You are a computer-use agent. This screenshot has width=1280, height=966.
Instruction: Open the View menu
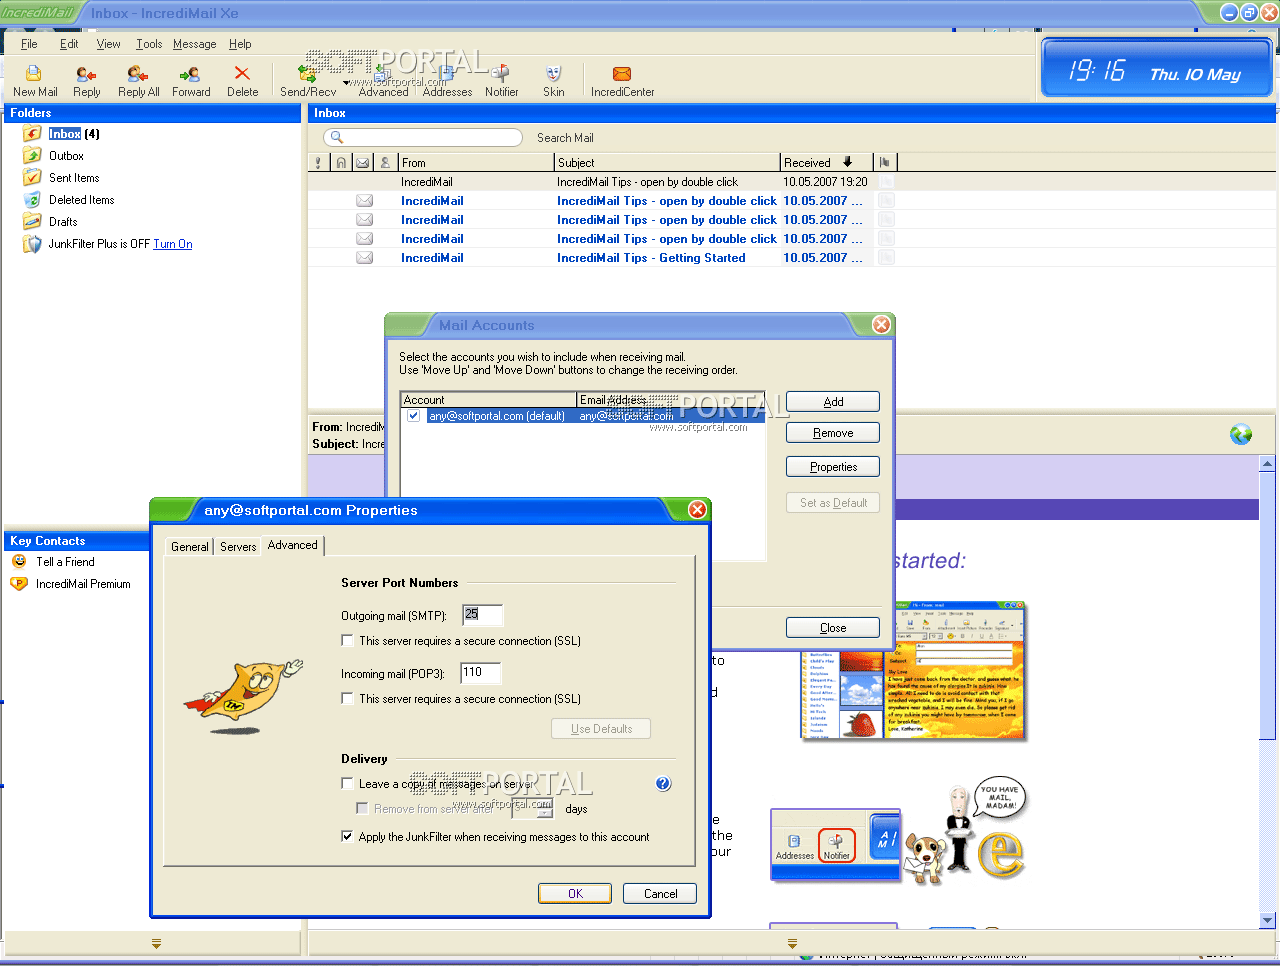point(108,44)
